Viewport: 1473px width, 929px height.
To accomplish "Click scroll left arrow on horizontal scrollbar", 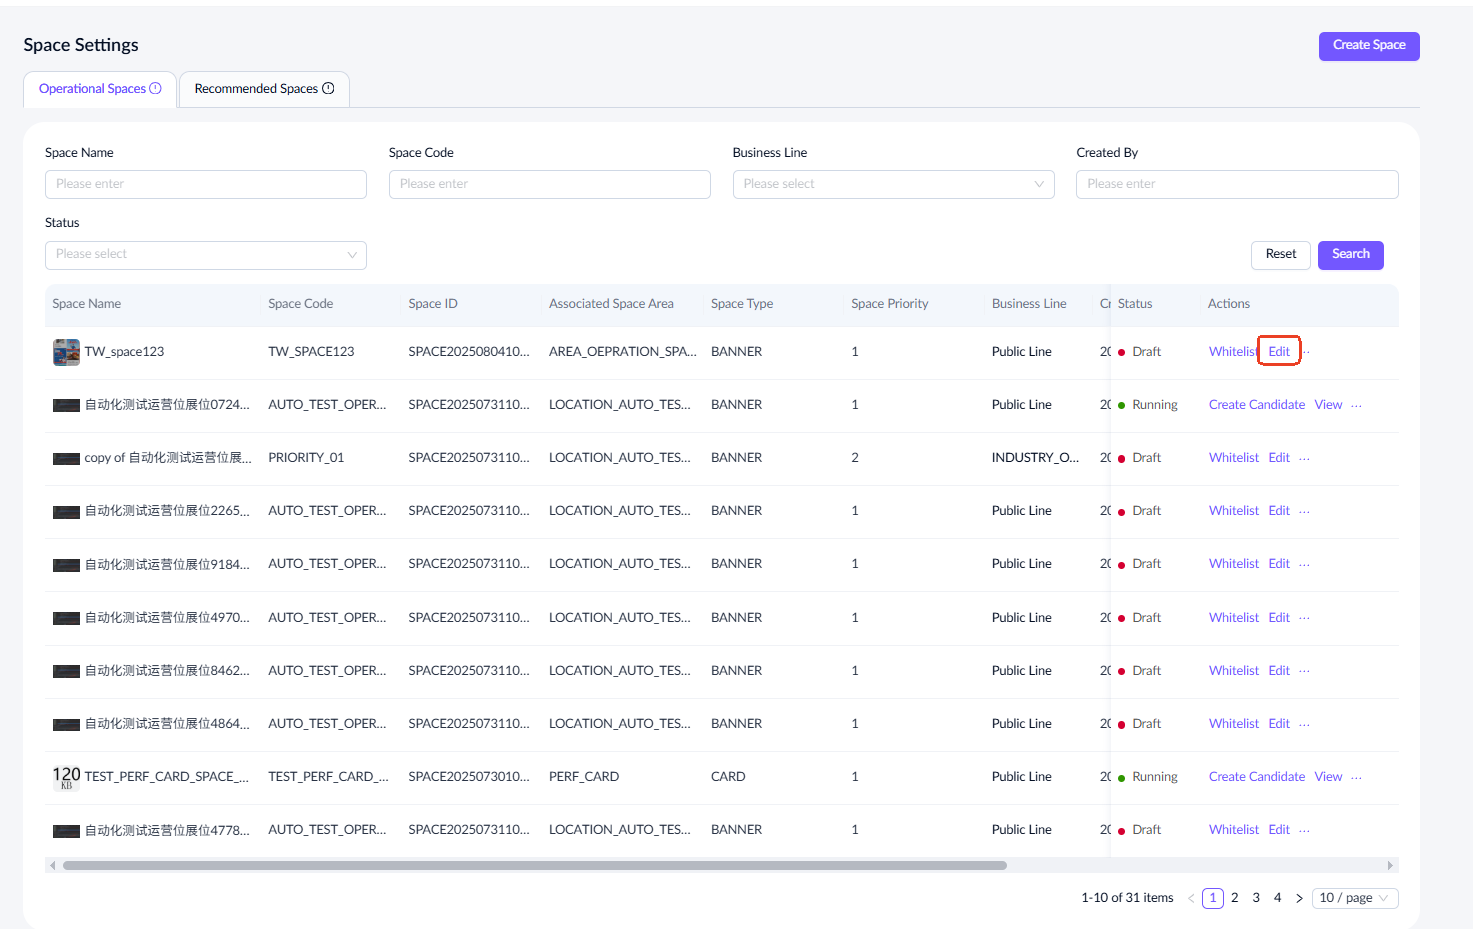I will (x=53, y=865).
